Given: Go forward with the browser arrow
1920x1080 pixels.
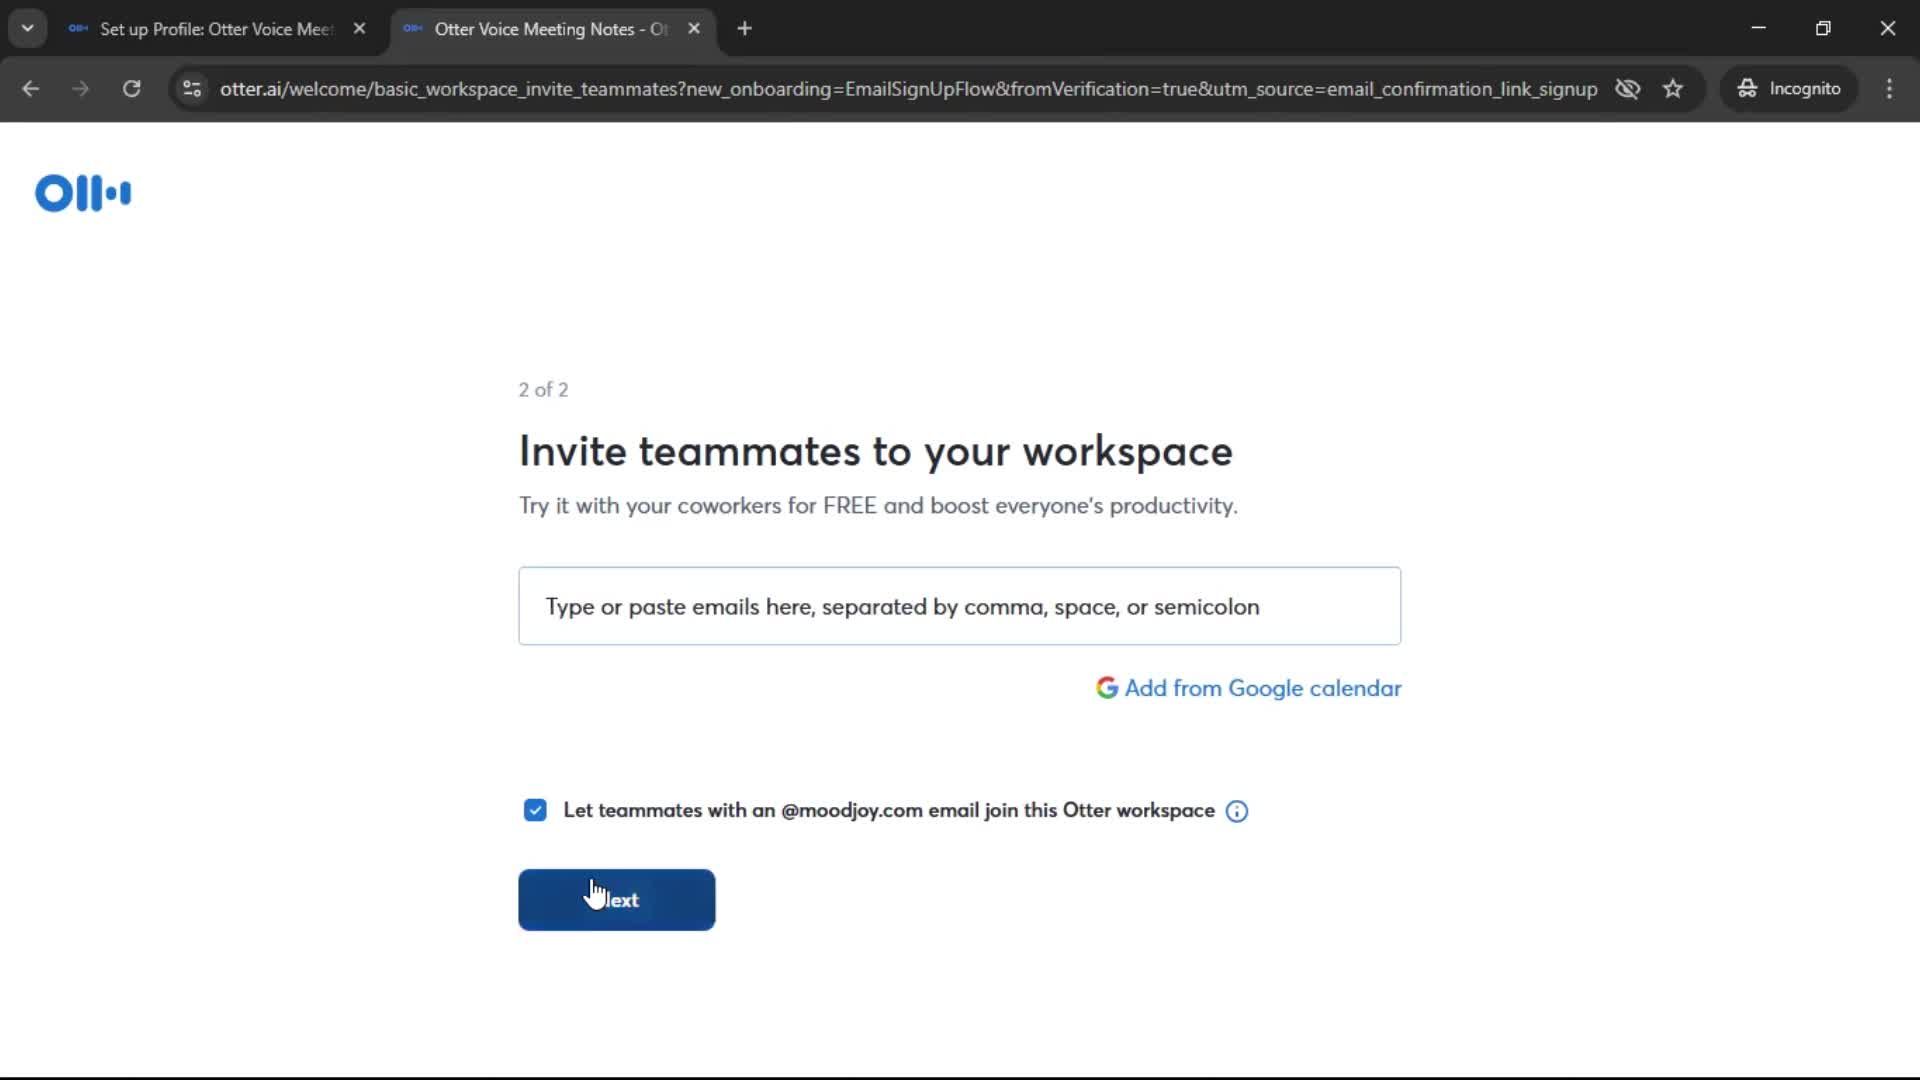Looking at the screenshot, I should pyautogui.click(x=81, y=89).
